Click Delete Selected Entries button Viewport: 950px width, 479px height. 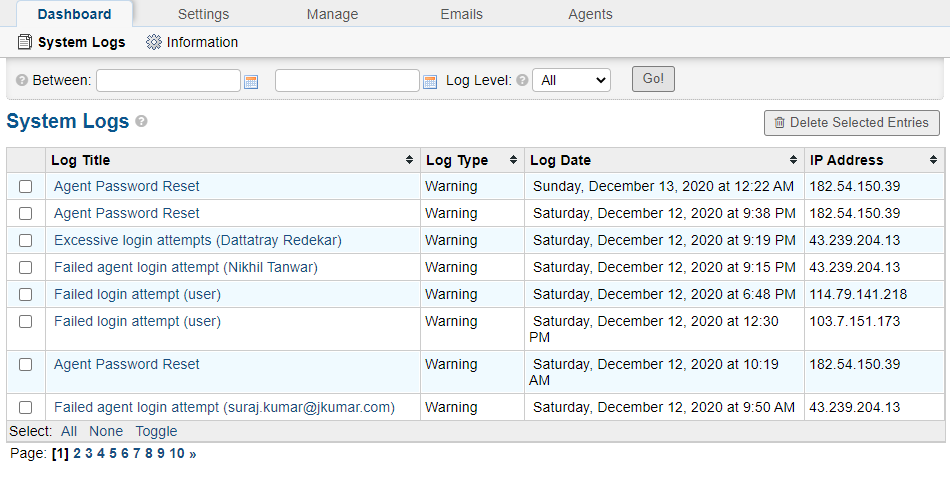[852, 123]
